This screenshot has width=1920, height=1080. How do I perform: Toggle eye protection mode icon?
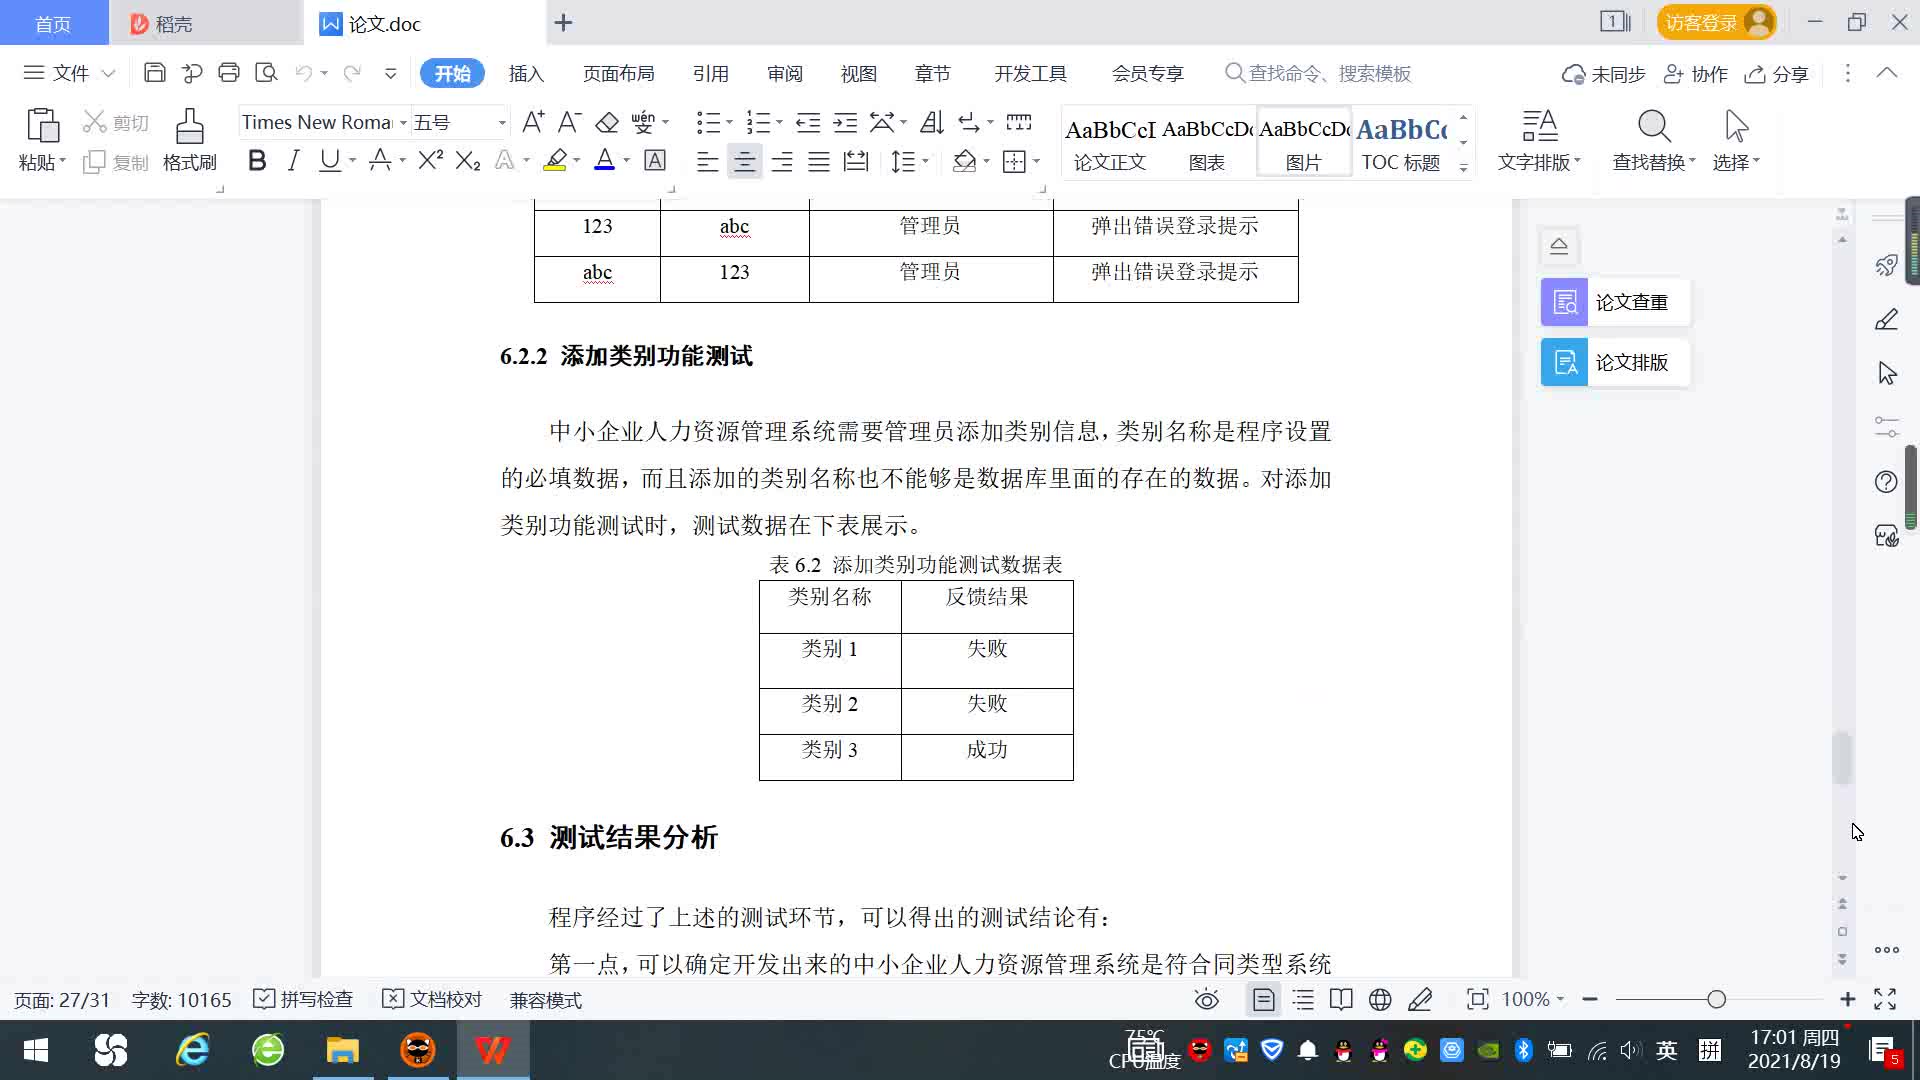[x=1207, y=999]
